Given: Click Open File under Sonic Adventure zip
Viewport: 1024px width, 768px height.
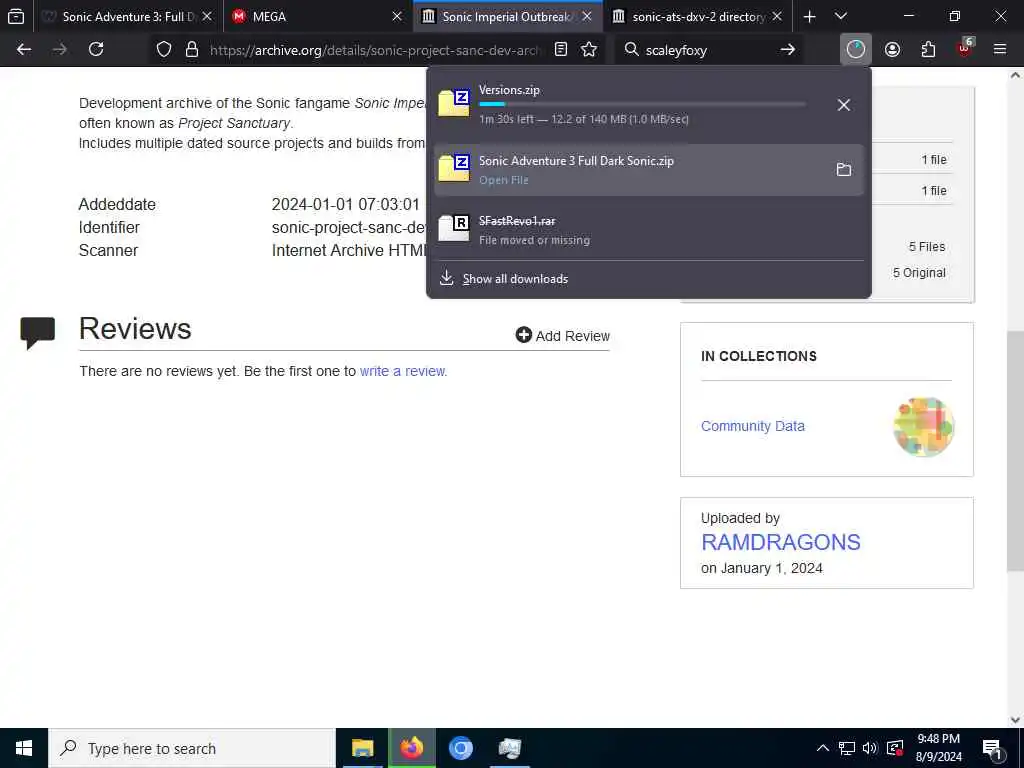Looking at the screenshot, I should (x=504, y=180).
